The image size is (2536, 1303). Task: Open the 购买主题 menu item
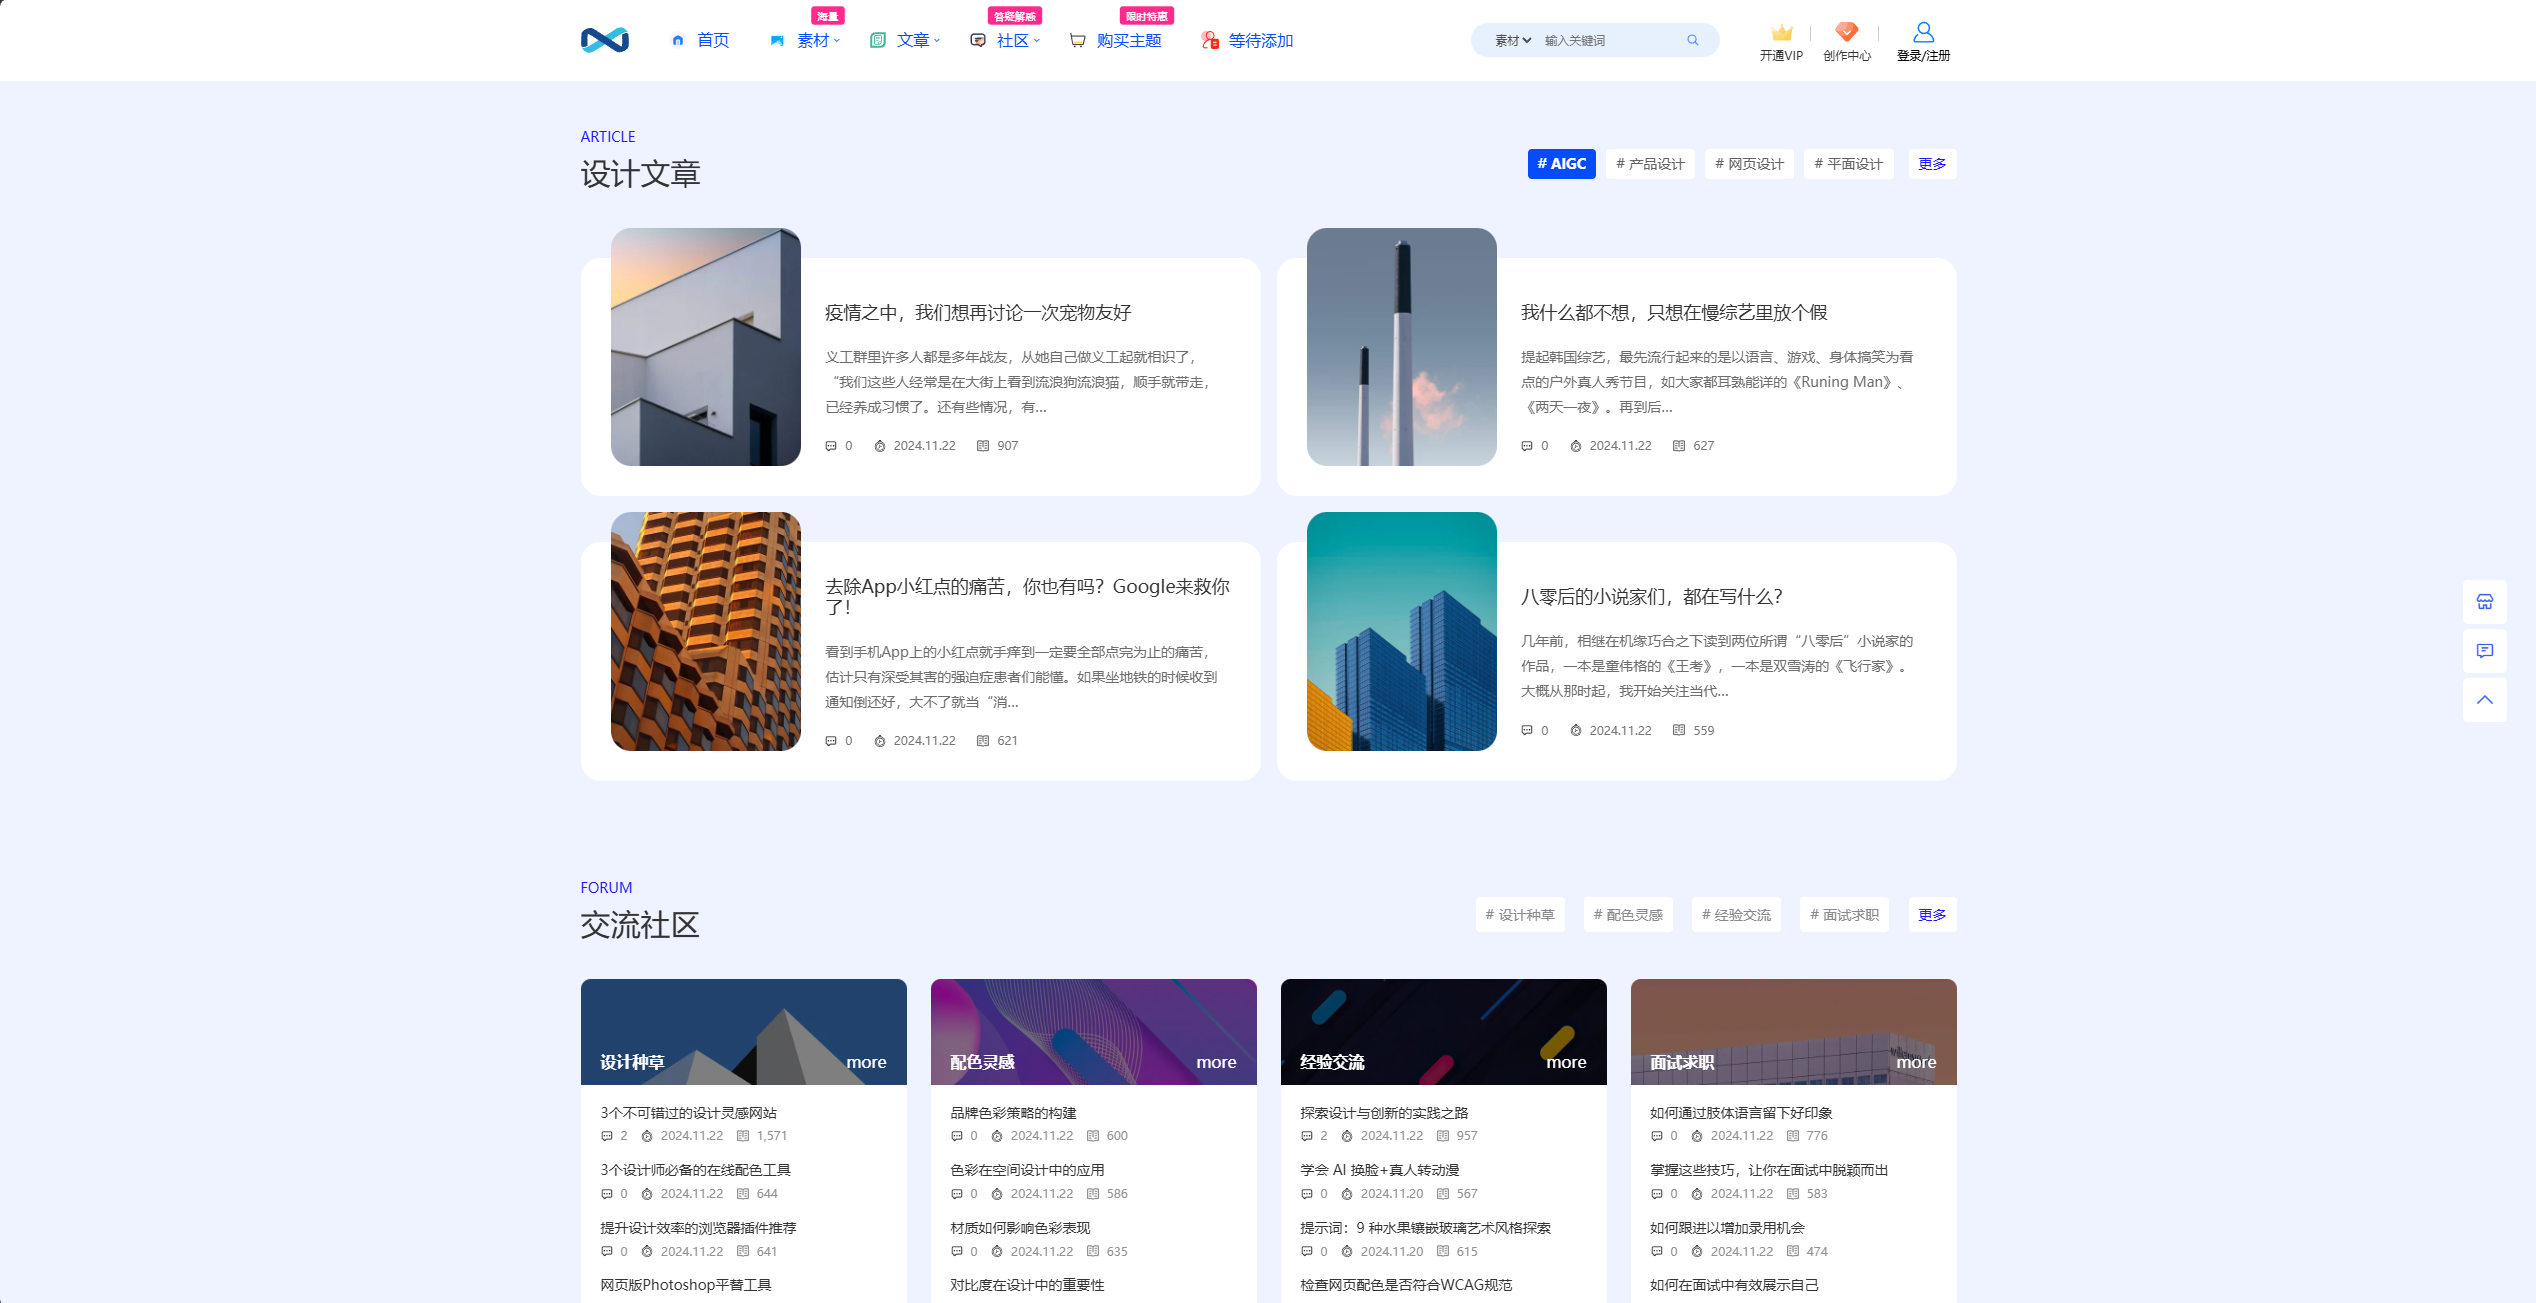point(1129,40)
